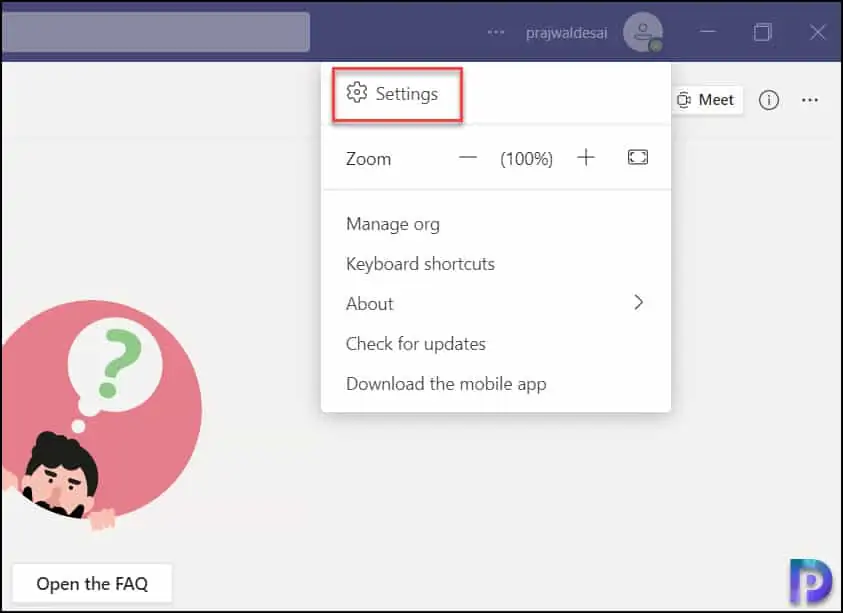Click the Settings gear icon in menu

356,93
